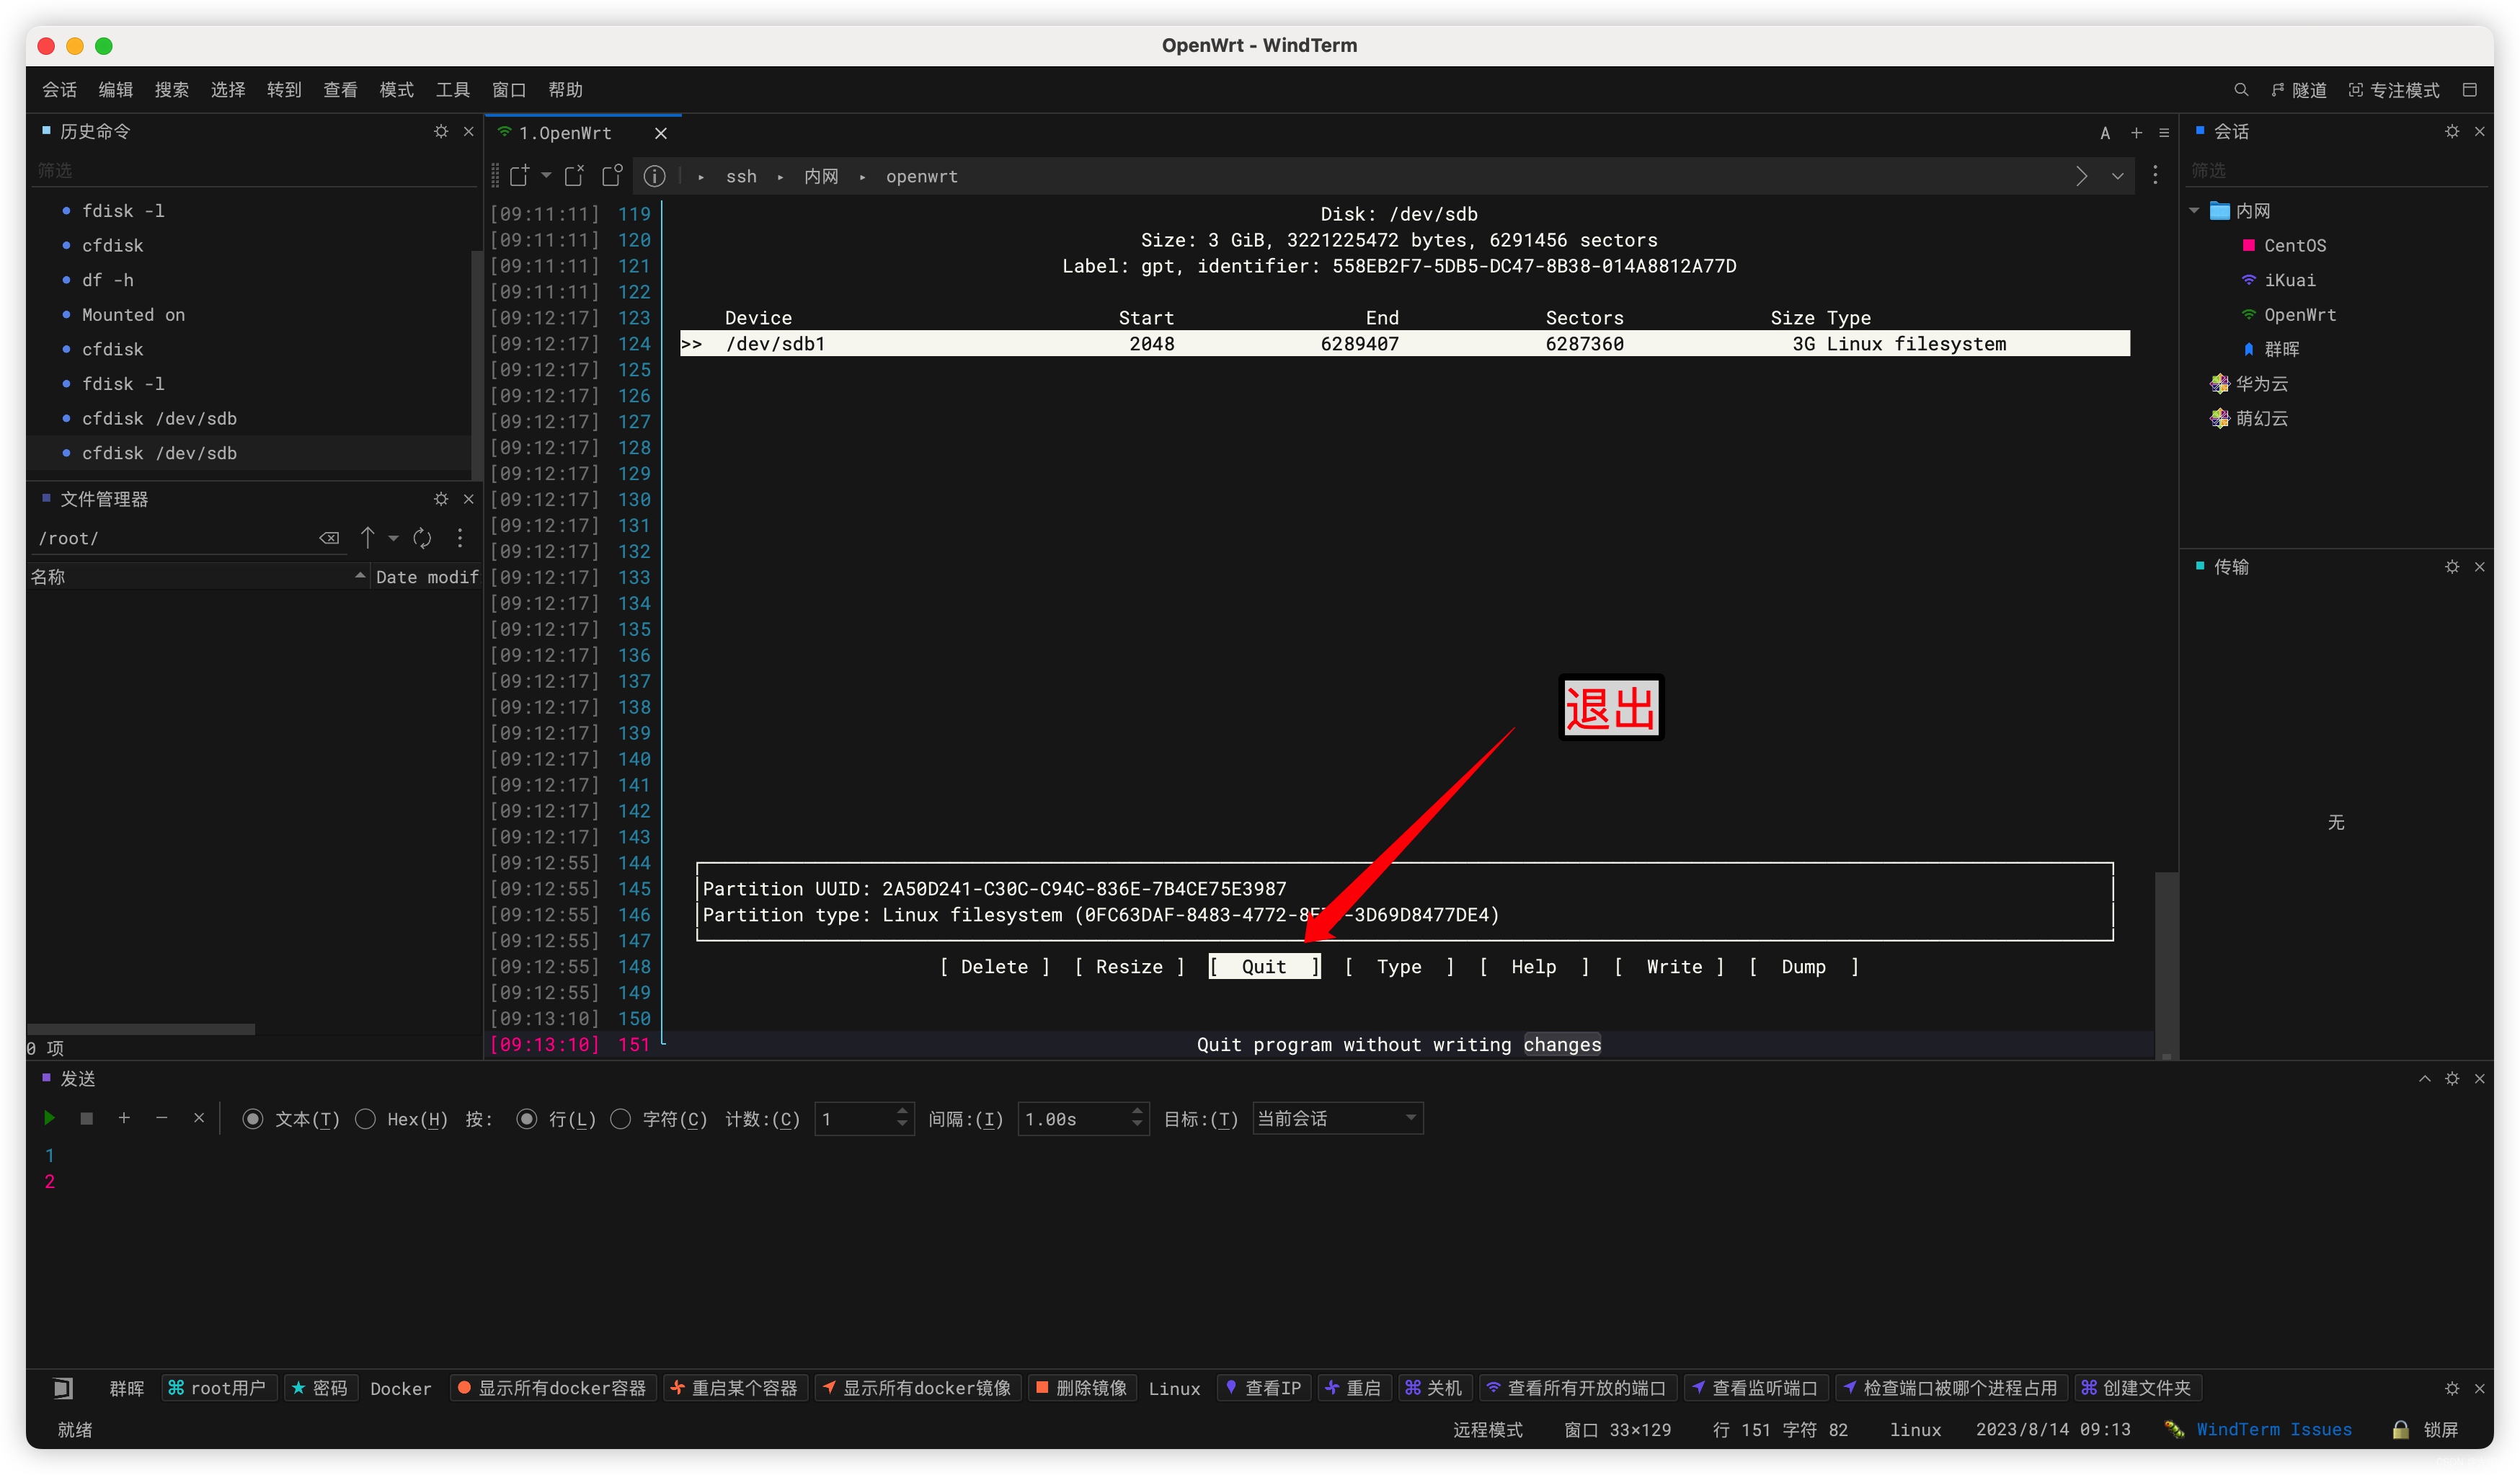The width and height of the screenshot is (2520, 1475).
Task: Click the 查看IP quick command
Action: click(x=1263, y=1388)
